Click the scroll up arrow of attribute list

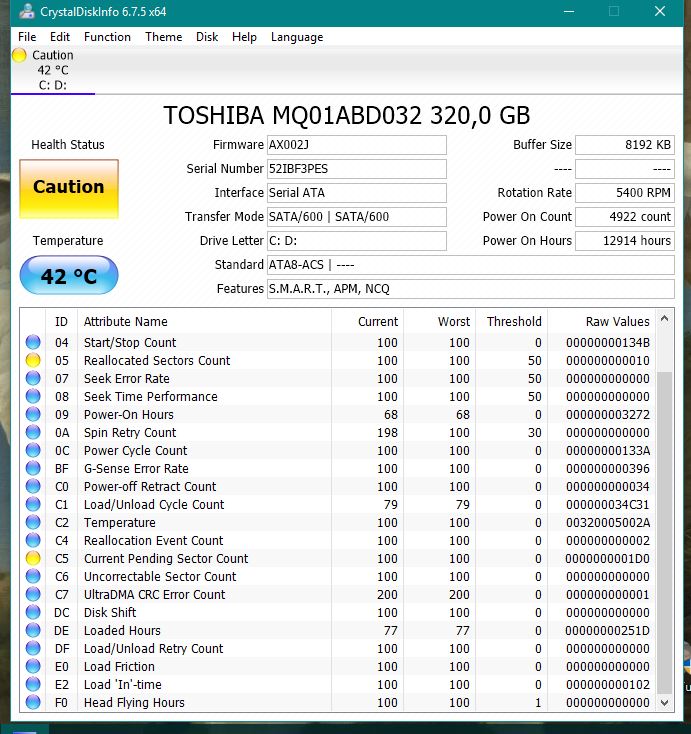click(664, 319)
